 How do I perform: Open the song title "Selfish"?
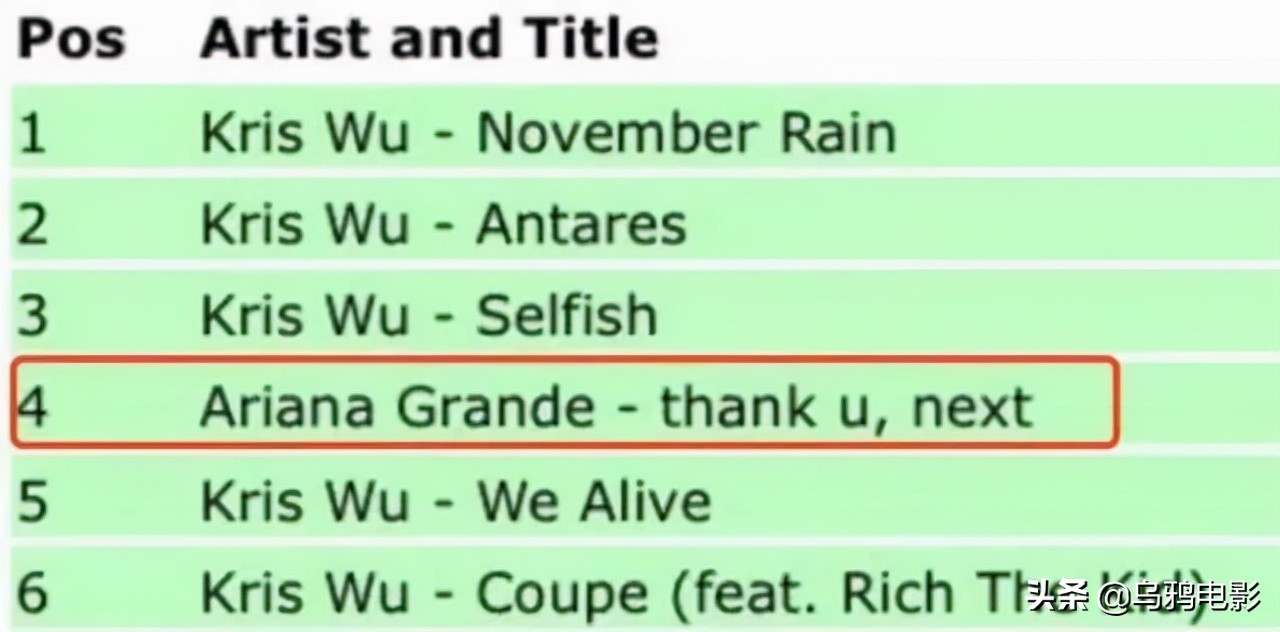click(x=566, y=316)
